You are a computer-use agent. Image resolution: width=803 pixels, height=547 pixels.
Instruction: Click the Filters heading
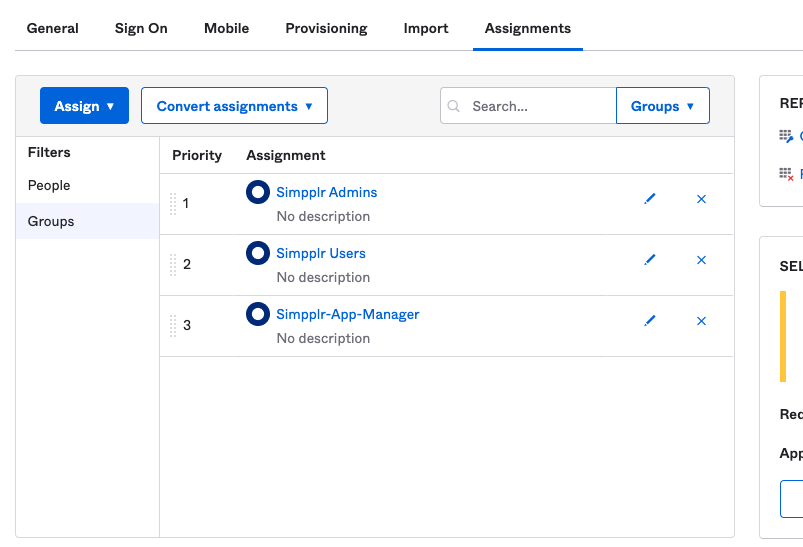(x=49, y=152)
